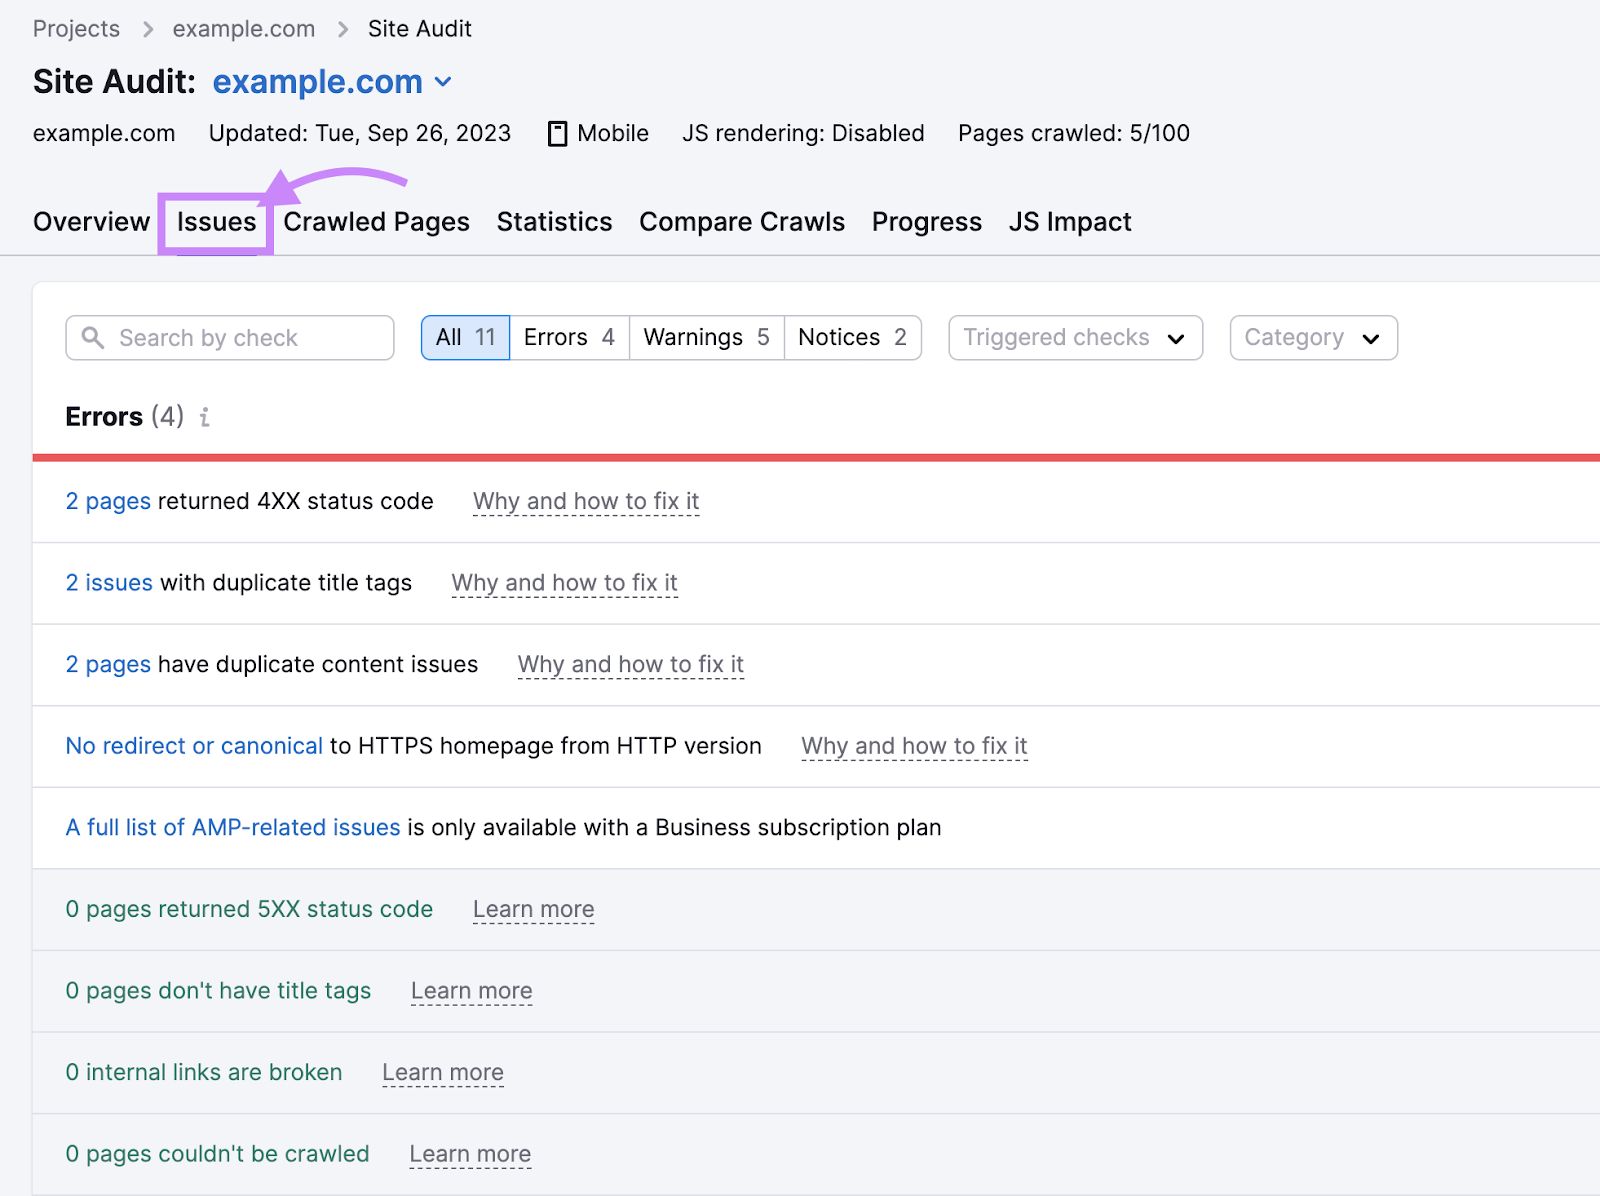The image size is (1600, 1196).
Task: Click No redirect or canonical link
Action: click(193, 746)
